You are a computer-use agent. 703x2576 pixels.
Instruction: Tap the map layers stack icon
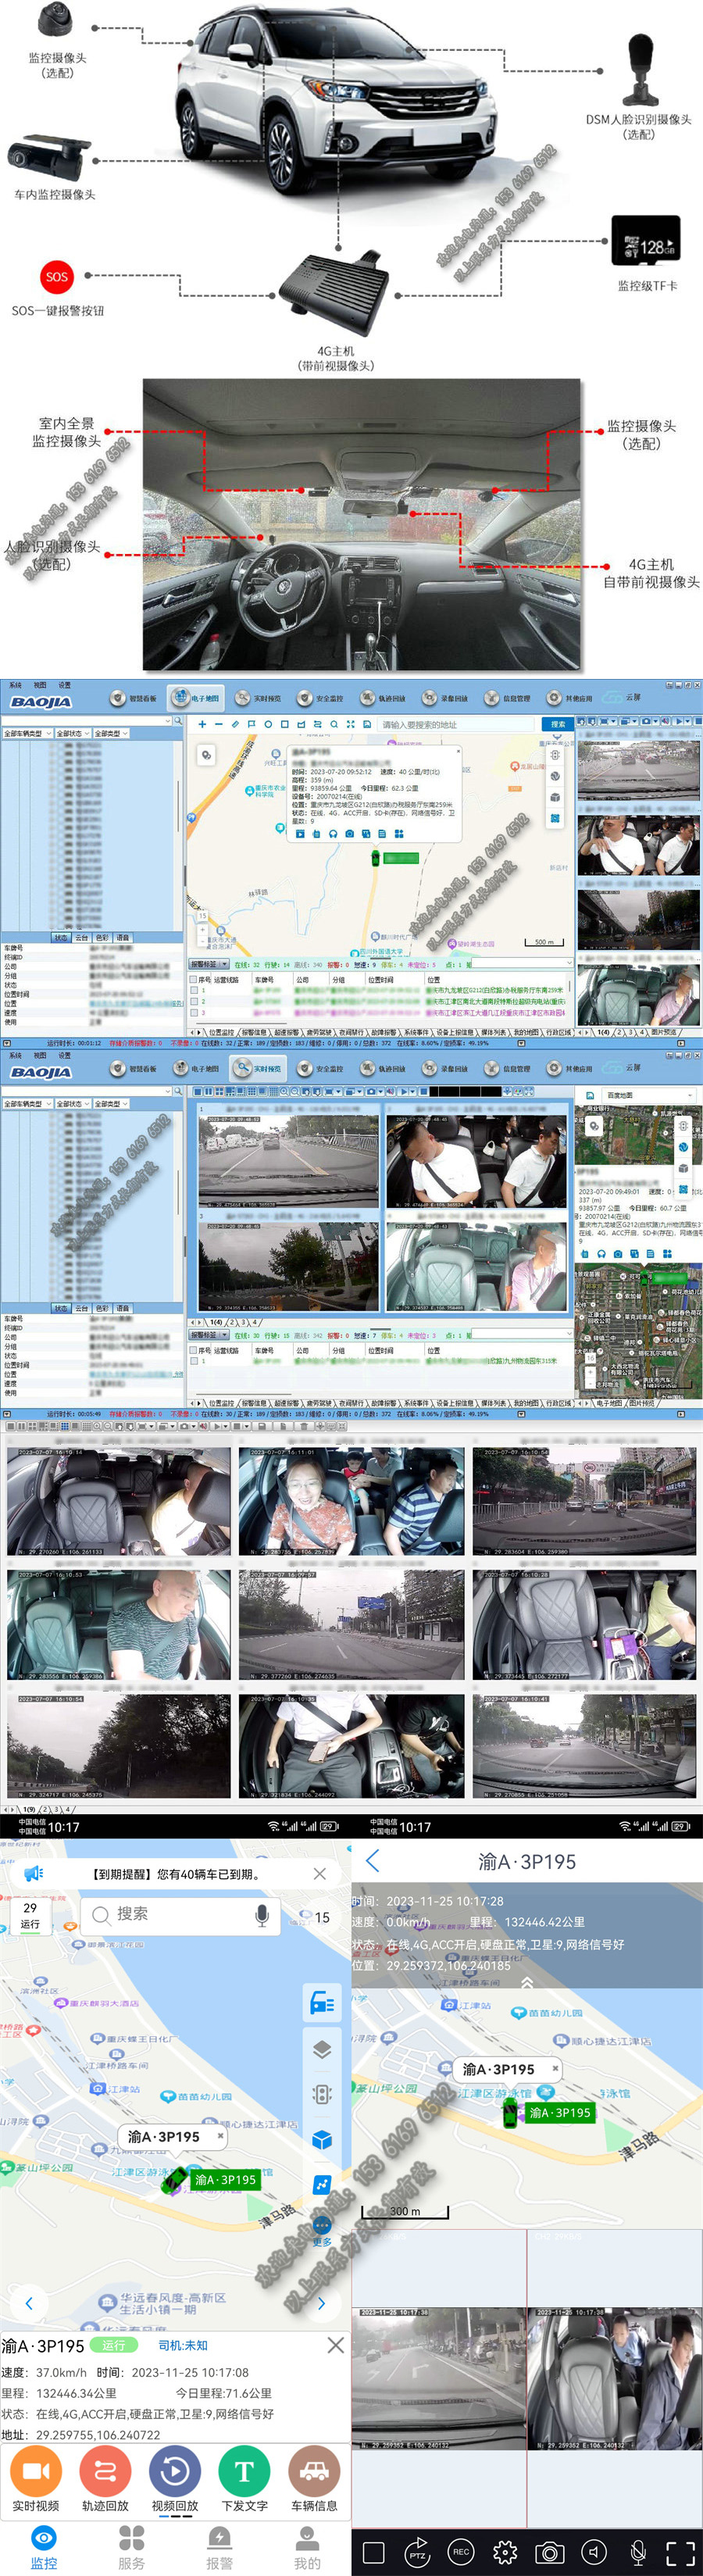coord(322,2049)
